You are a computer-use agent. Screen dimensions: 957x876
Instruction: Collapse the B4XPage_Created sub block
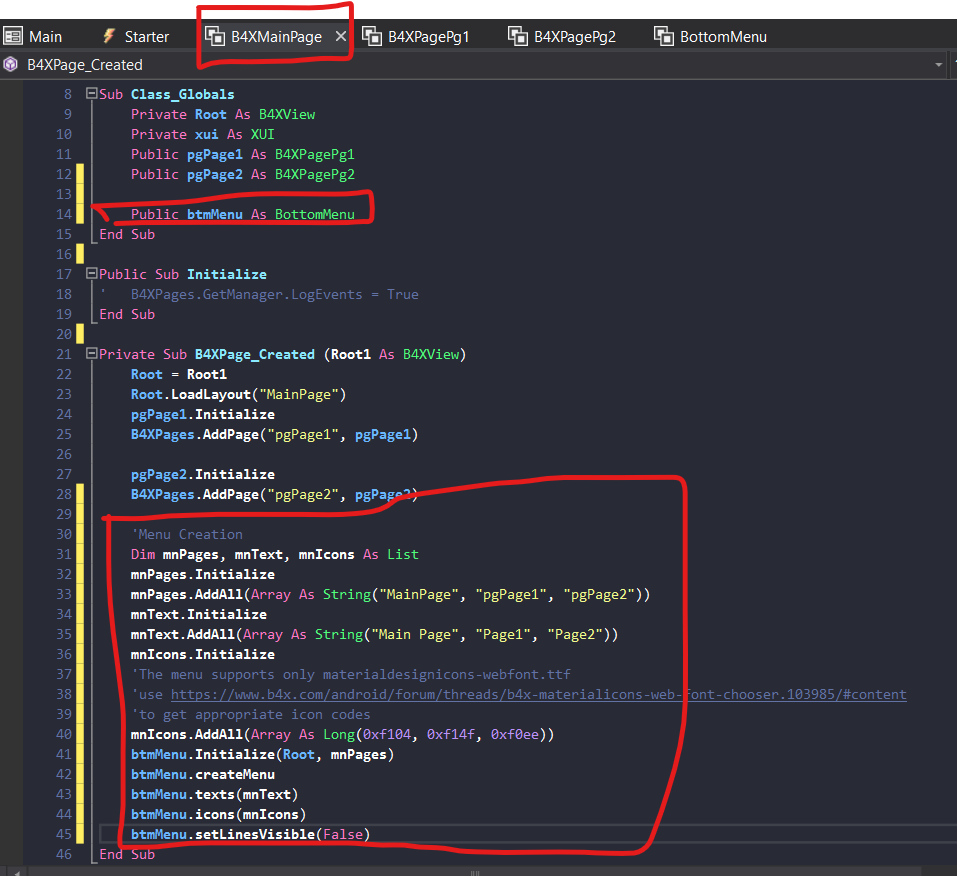[92, 354]
